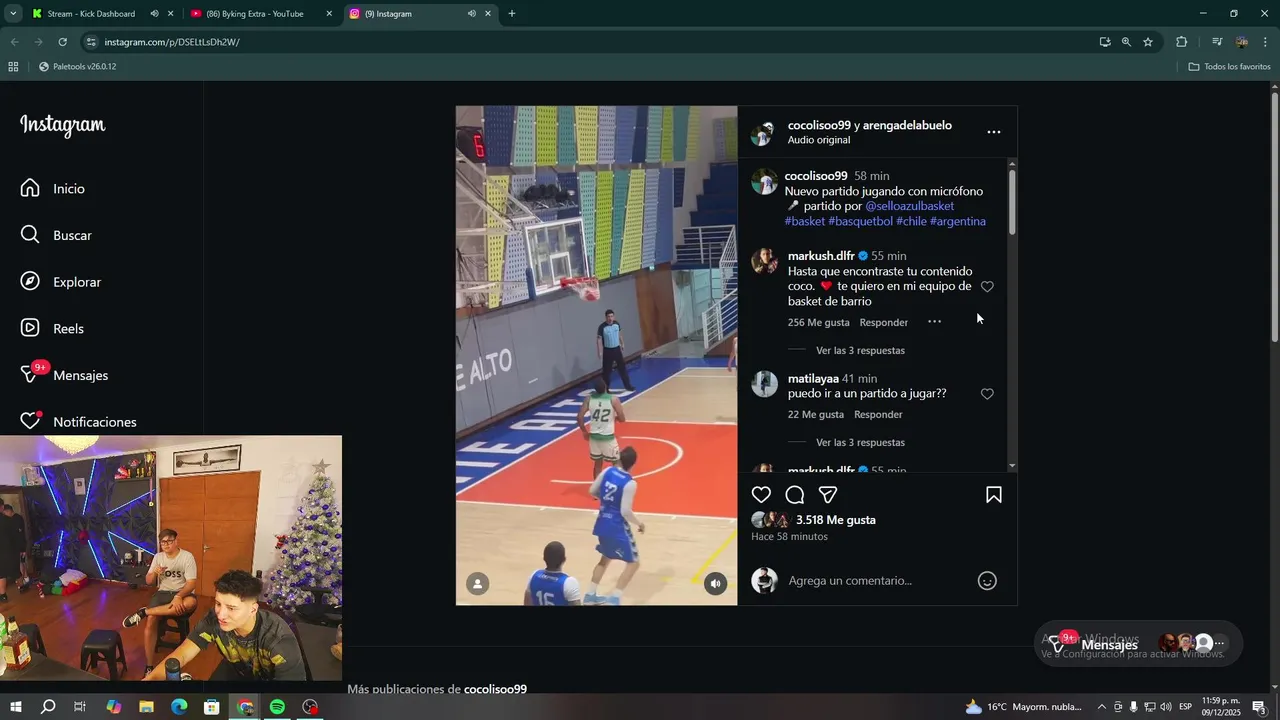
Task: Open the browser zoom magnifier icon
Action: click(x=1126, y=42)
